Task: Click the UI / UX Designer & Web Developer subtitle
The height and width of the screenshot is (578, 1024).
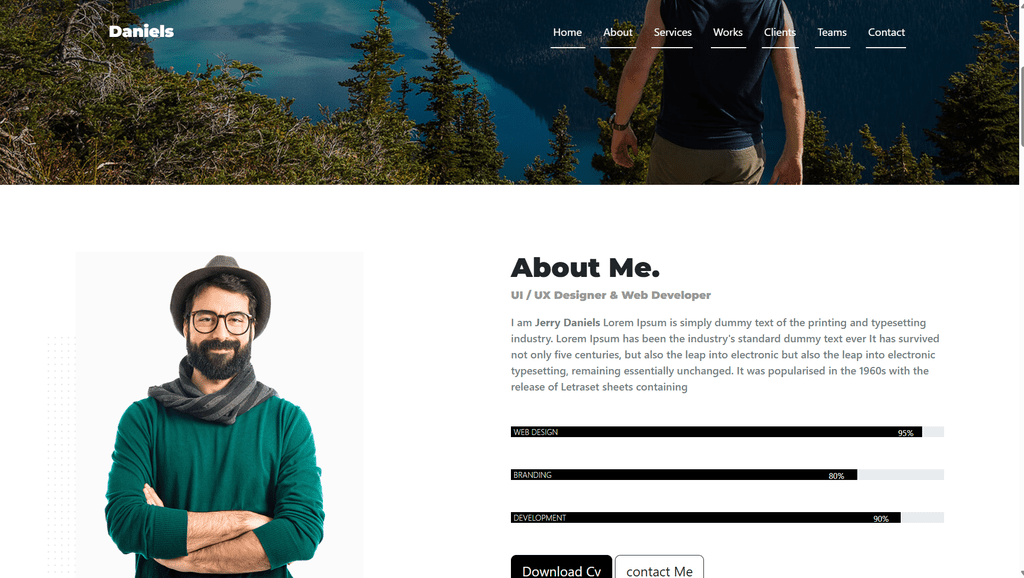Action: coord(611,295)
